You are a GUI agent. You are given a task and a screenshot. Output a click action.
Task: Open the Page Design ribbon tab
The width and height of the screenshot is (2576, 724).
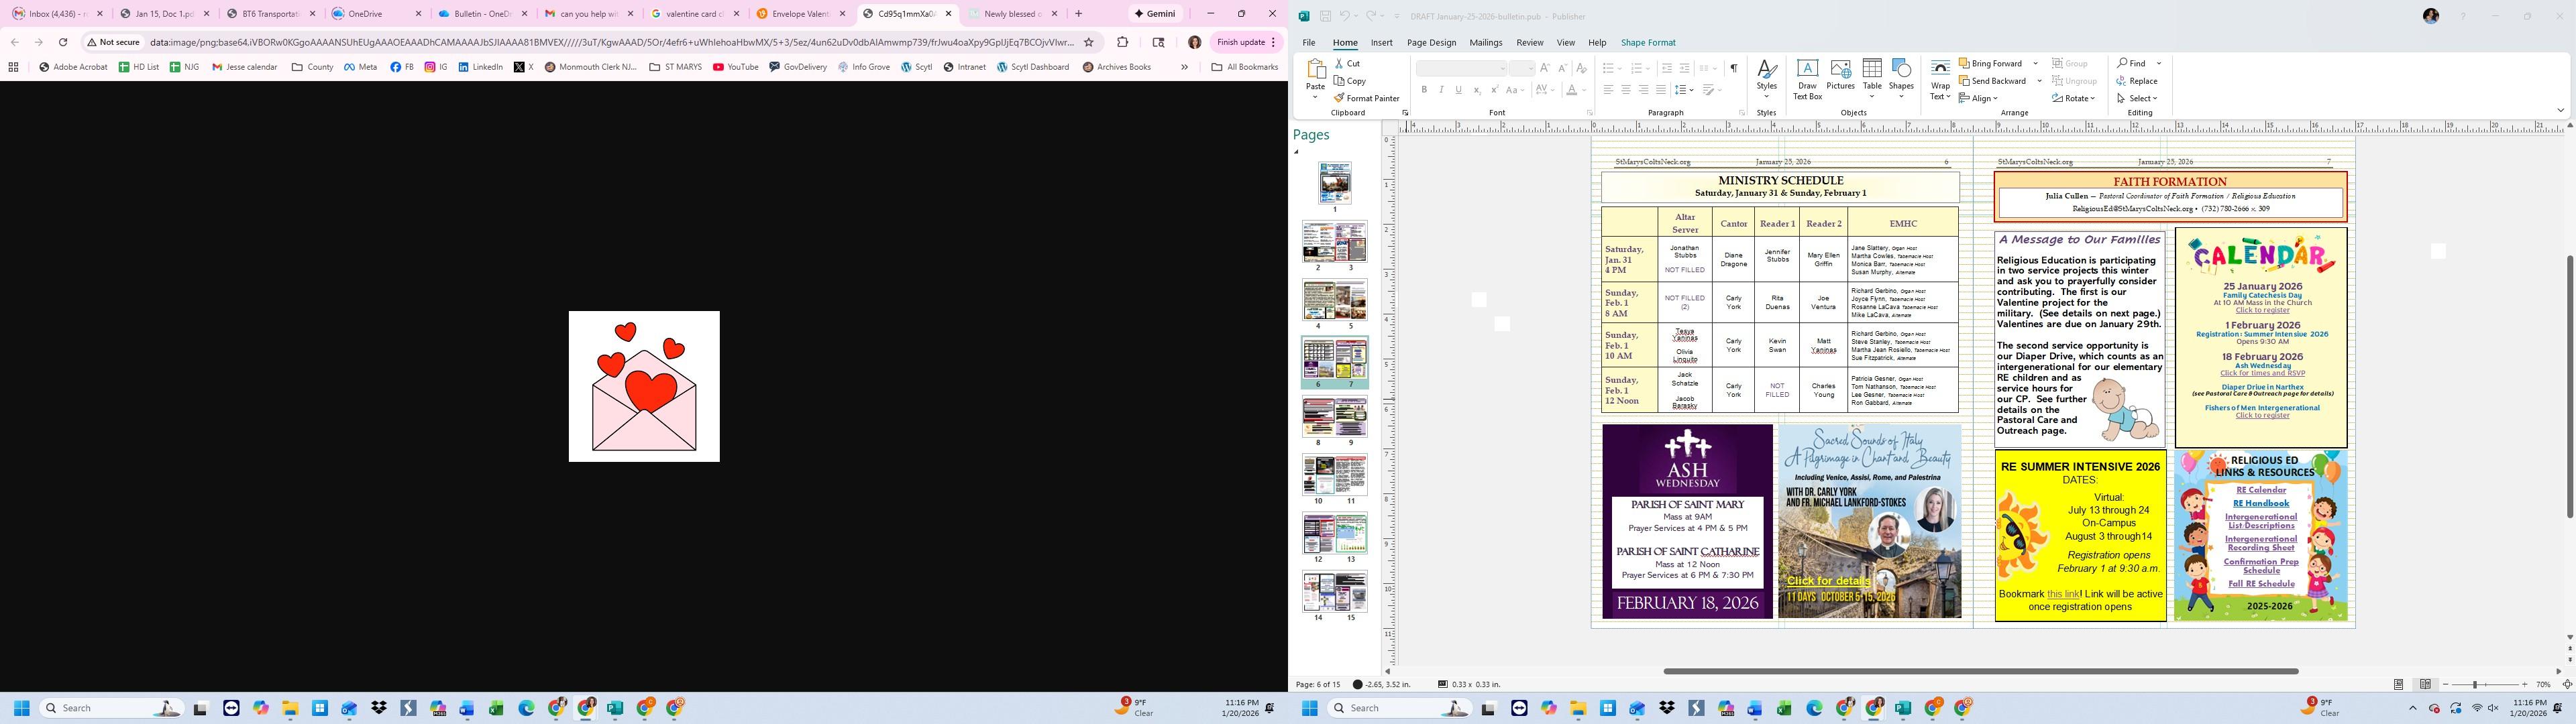point(1431,43)
